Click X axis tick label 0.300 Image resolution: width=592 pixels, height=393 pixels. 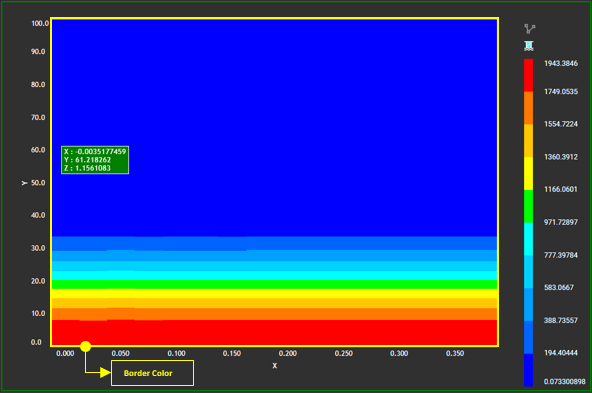click(399, 354)
